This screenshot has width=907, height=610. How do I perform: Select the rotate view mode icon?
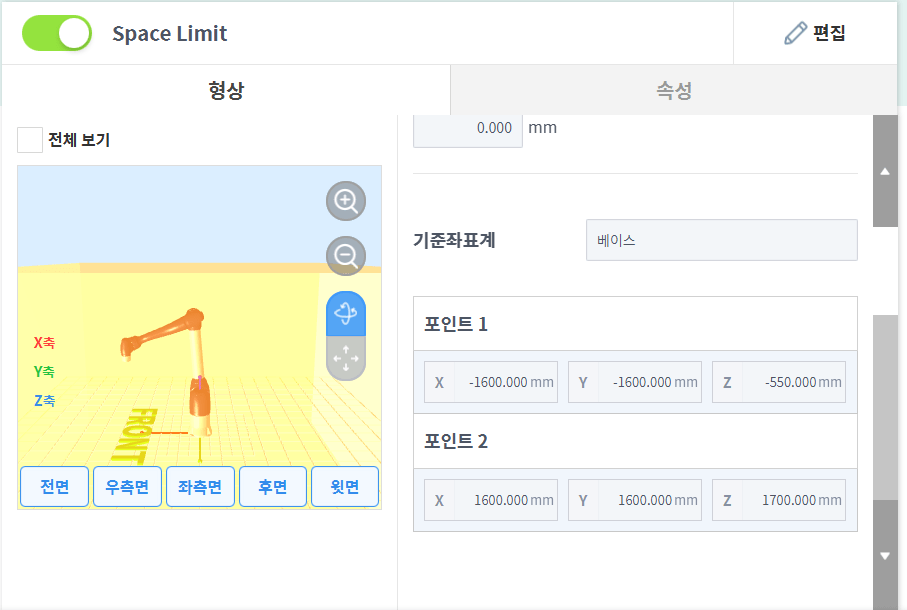[346, 313]
